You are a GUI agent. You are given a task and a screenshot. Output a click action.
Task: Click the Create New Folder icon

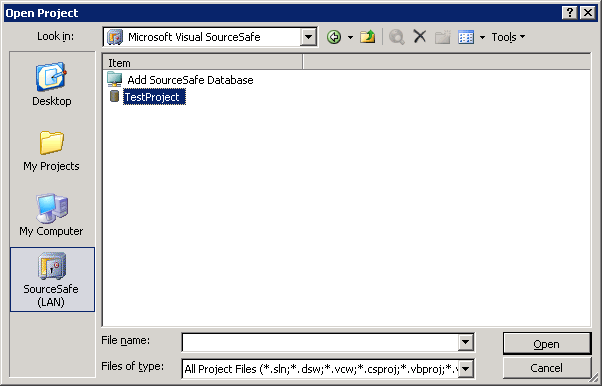(442, 37)
